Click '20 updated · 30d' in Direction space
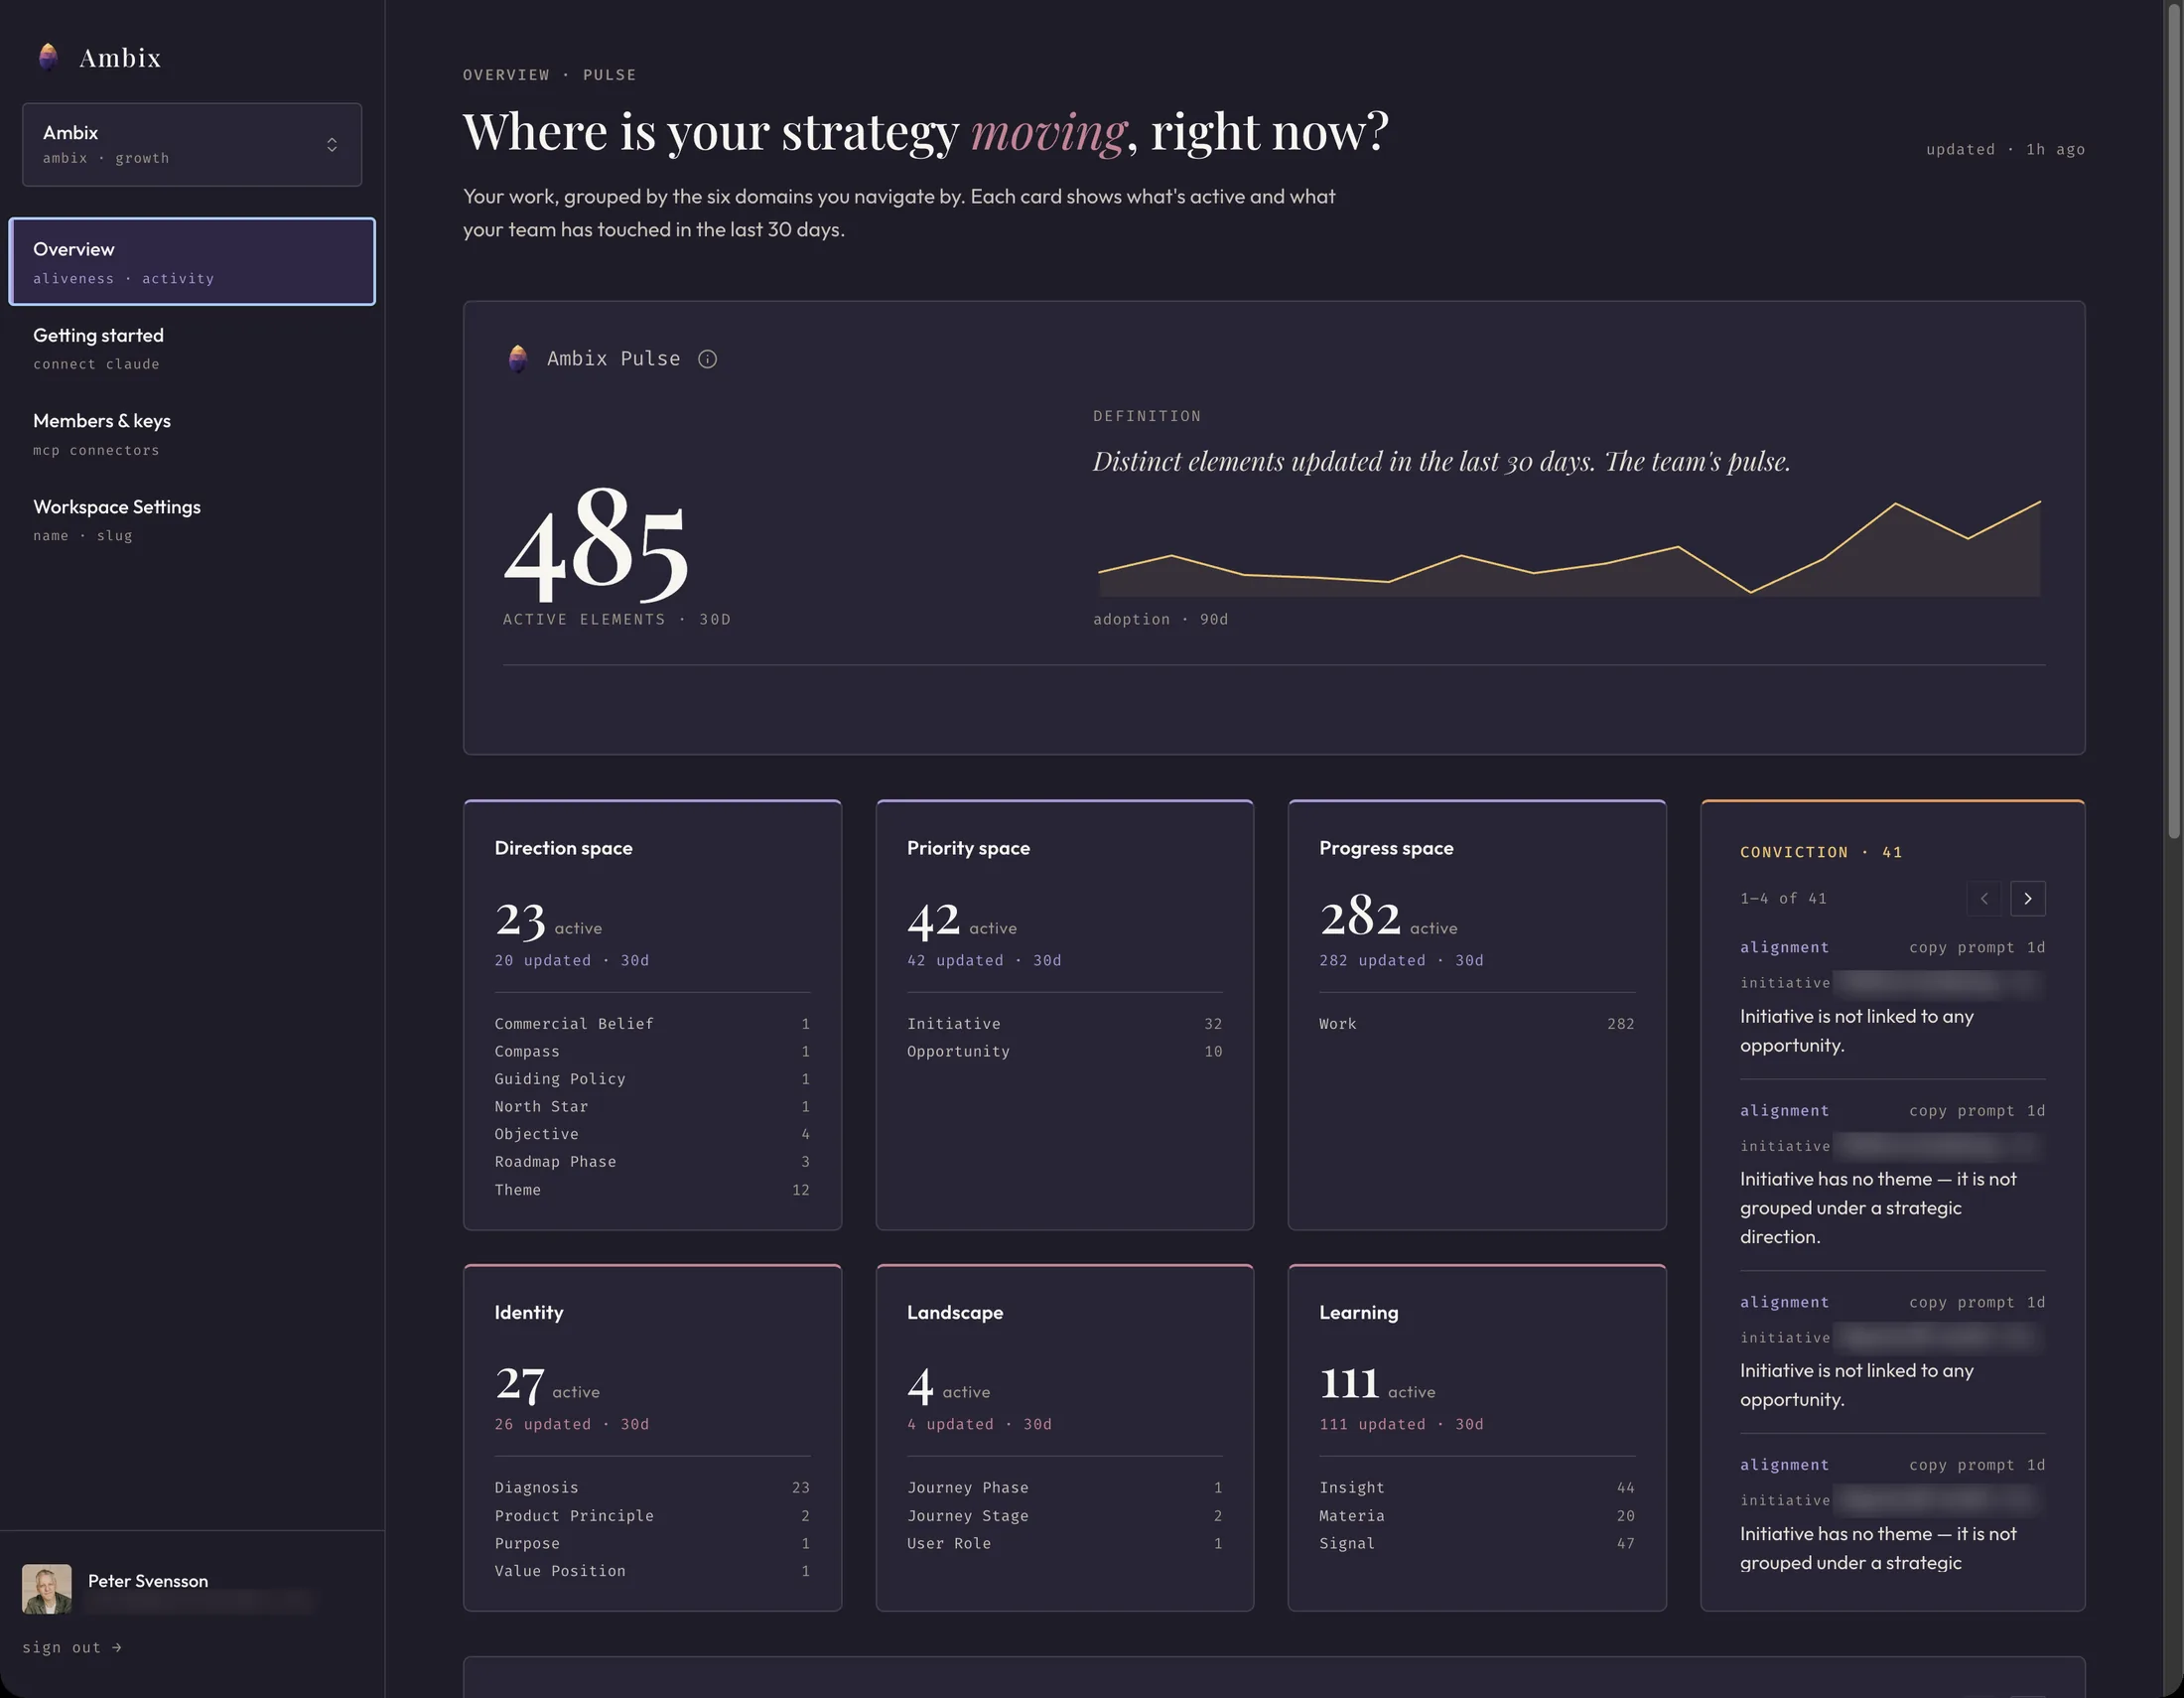 pyautogui.click(x=572, y=960)
